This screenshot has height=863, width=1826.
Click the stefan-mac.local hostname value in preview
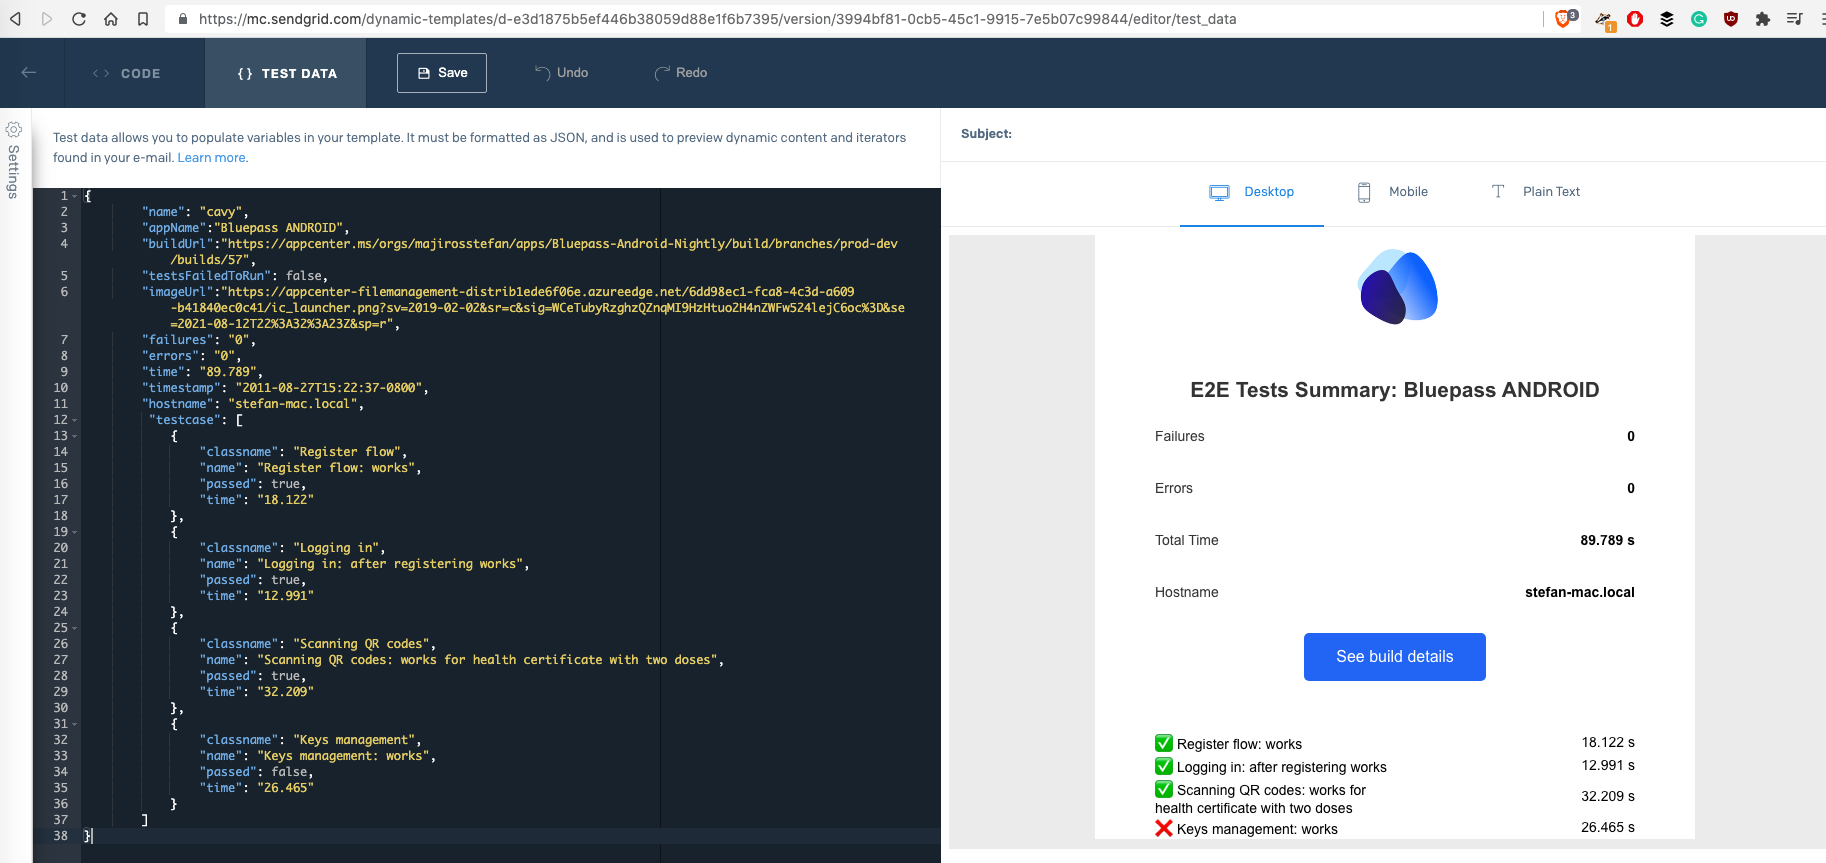pos(1580,592)
